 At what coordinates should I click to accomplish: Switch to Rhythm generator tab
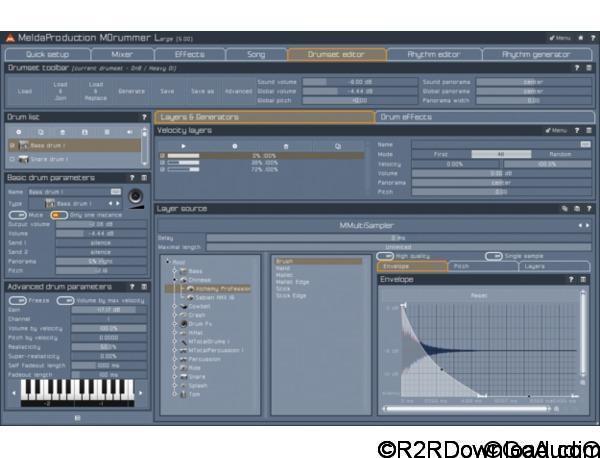(536, 54)
